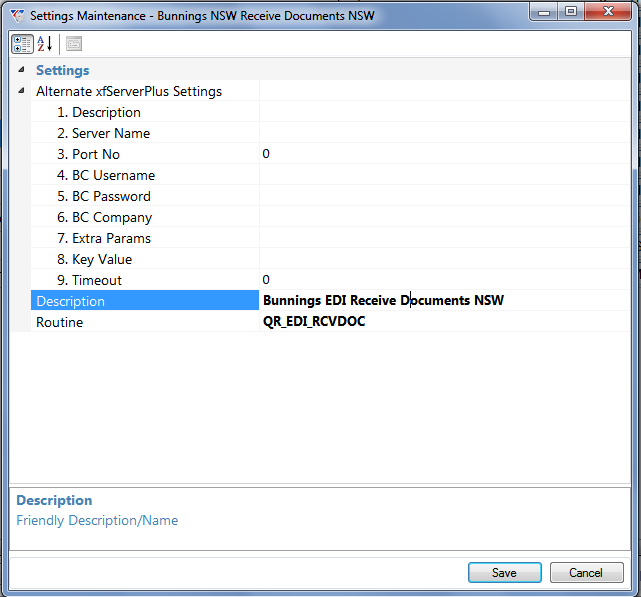Edit the Bunnings EDI Receive Documents value
Viewport: 641px width, 597px height.
coord(445,301)
